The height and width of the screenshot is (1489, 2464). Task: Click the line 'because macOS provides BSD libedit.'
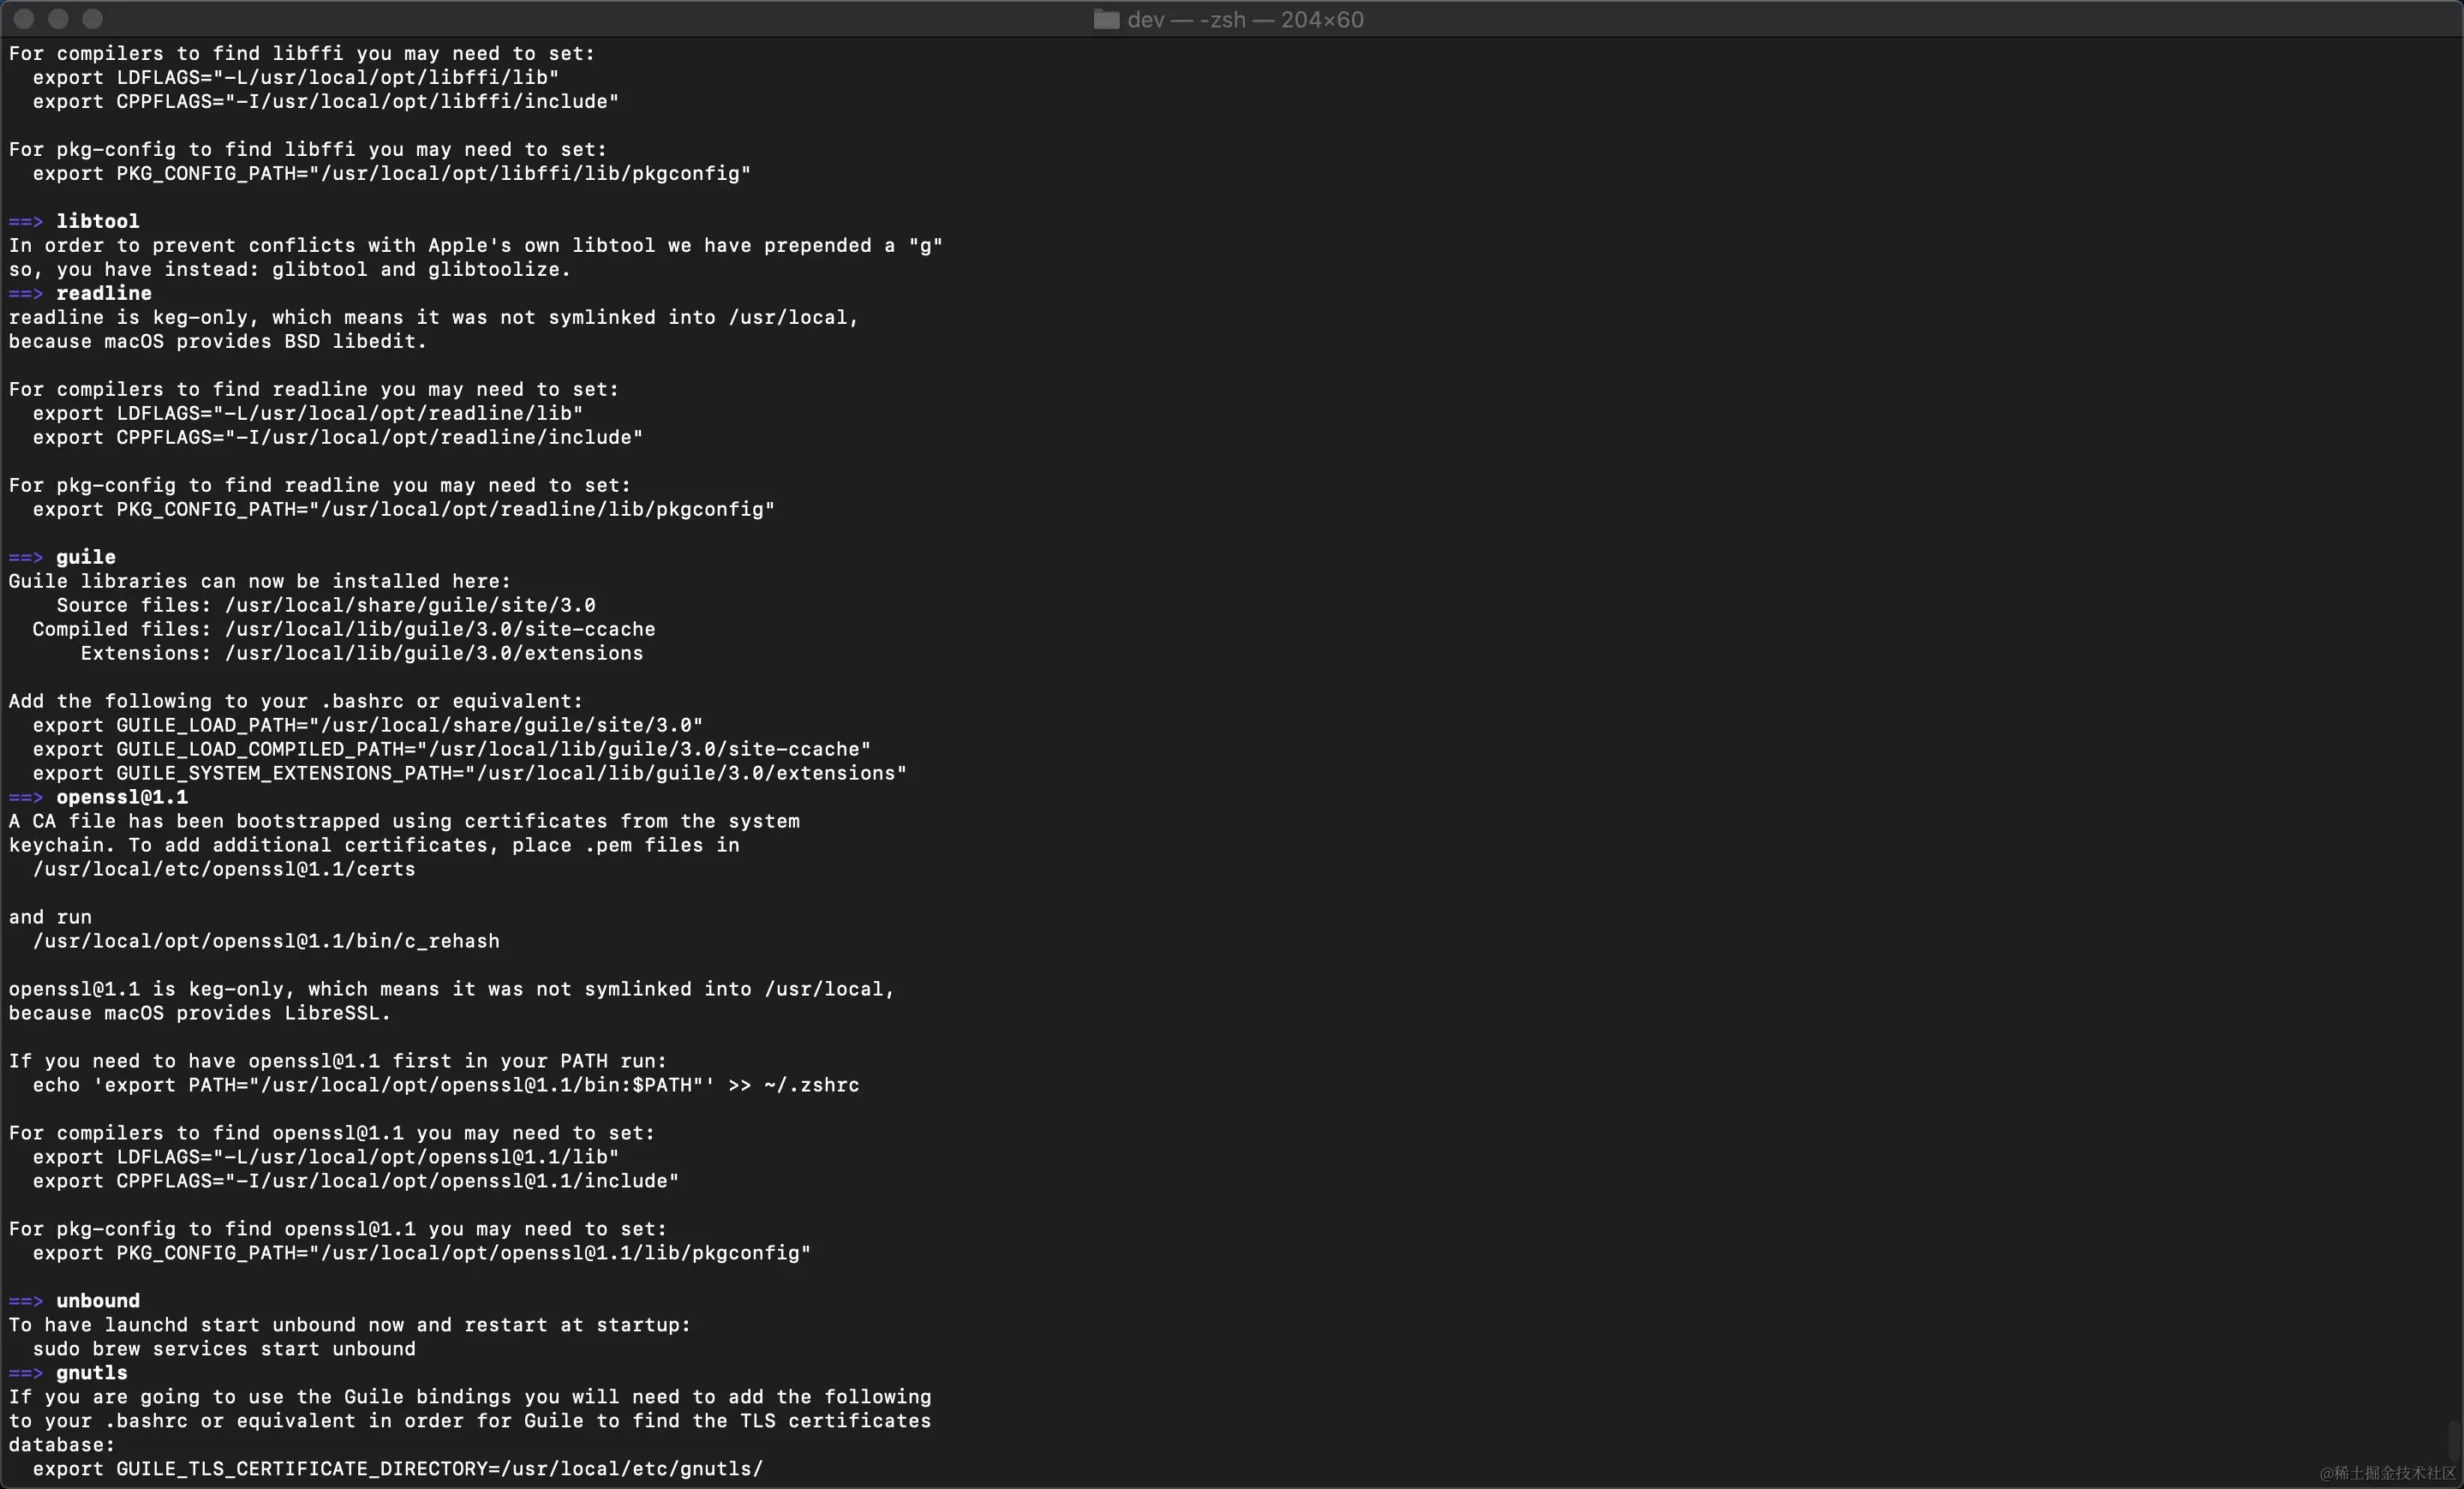[x=218, y=341]
